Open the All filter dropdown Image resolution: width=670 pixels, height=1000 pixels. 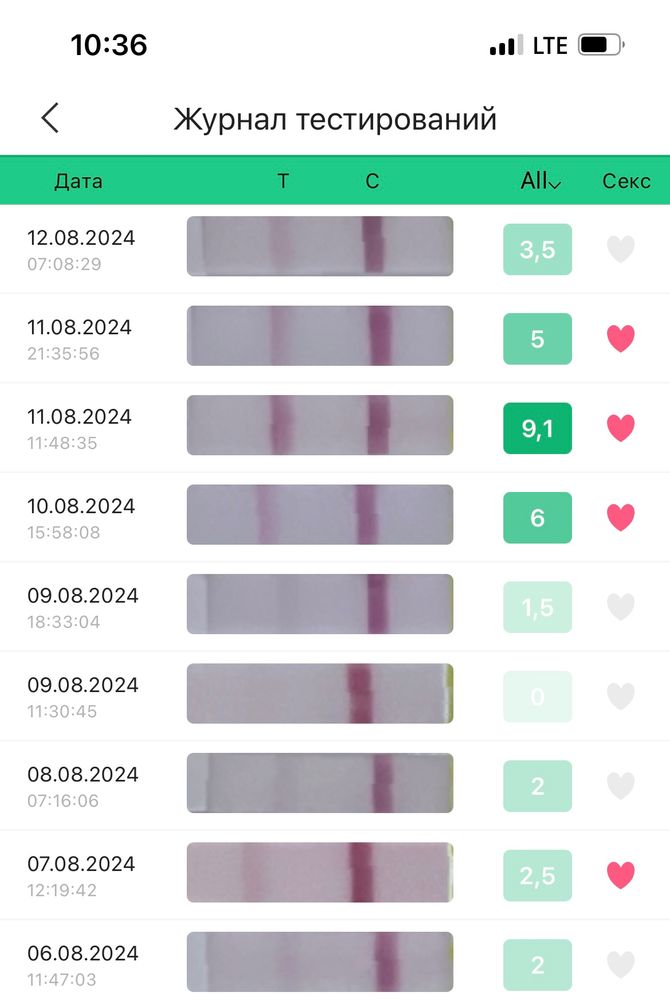540,181
